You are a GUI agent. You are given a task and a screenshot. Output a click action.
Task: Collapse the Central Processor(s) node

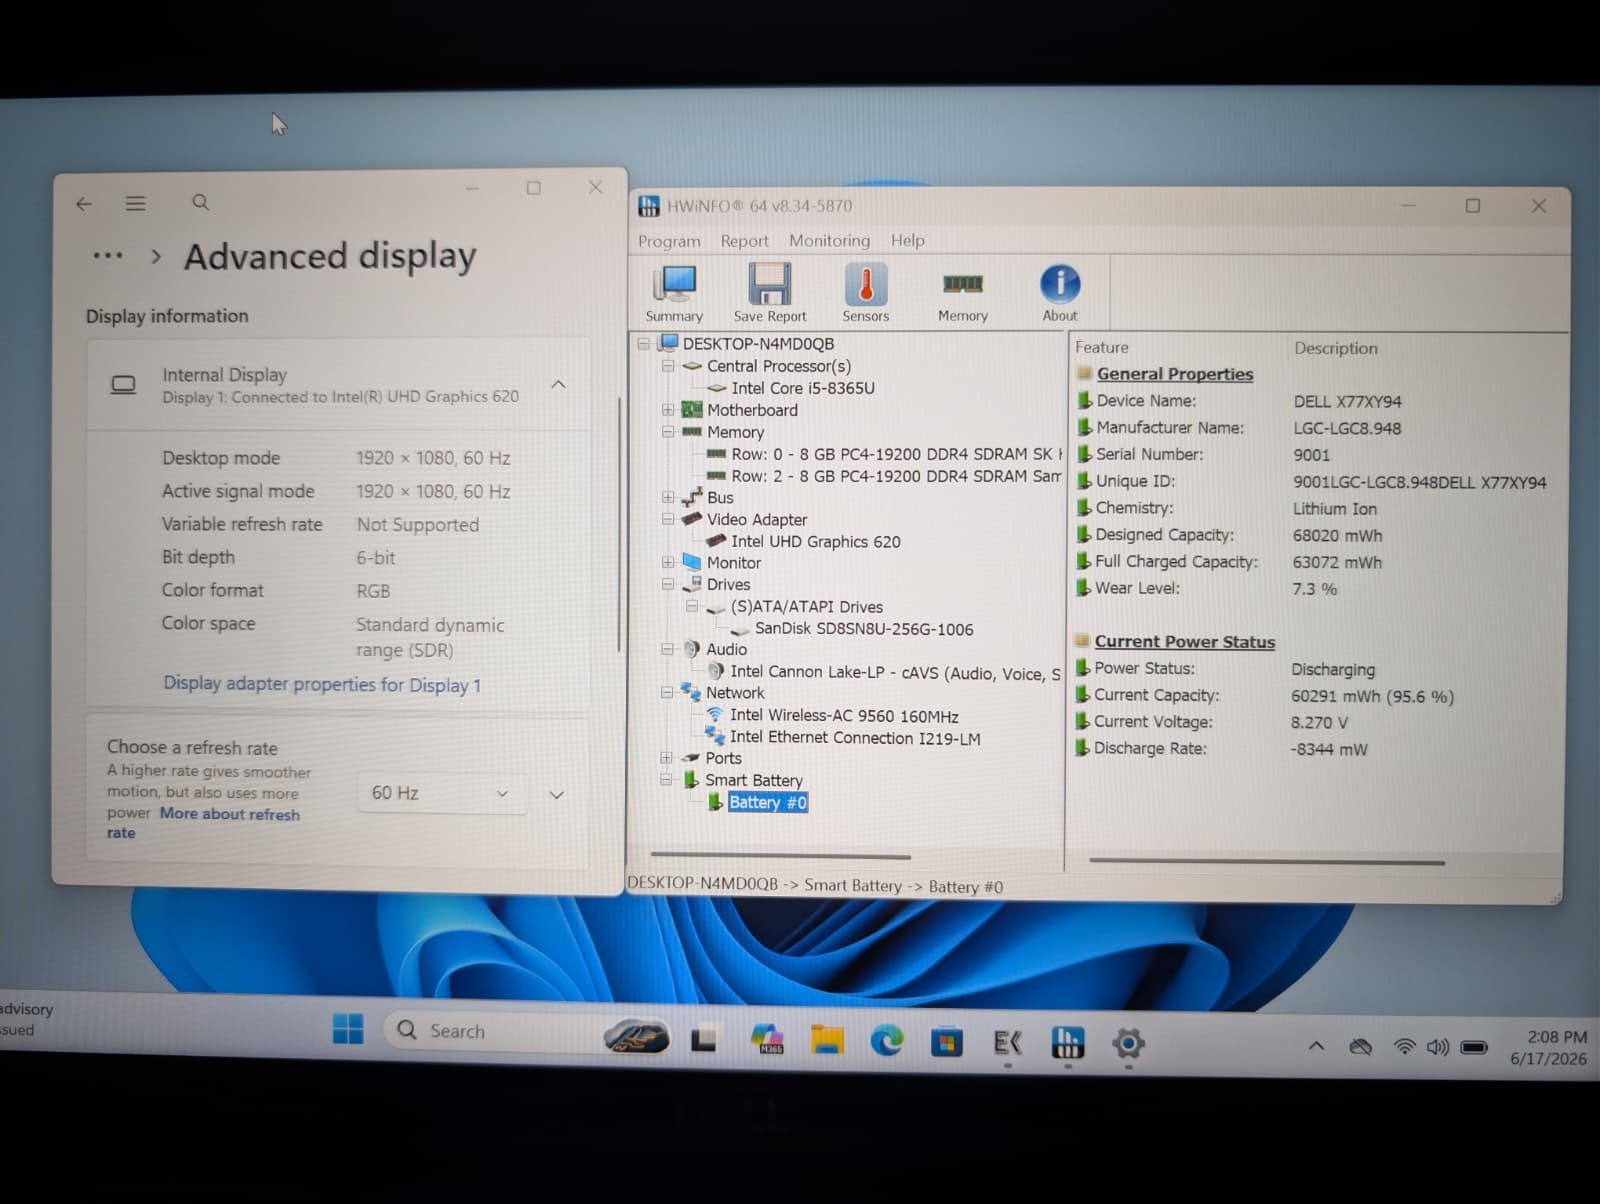(668, 366)
